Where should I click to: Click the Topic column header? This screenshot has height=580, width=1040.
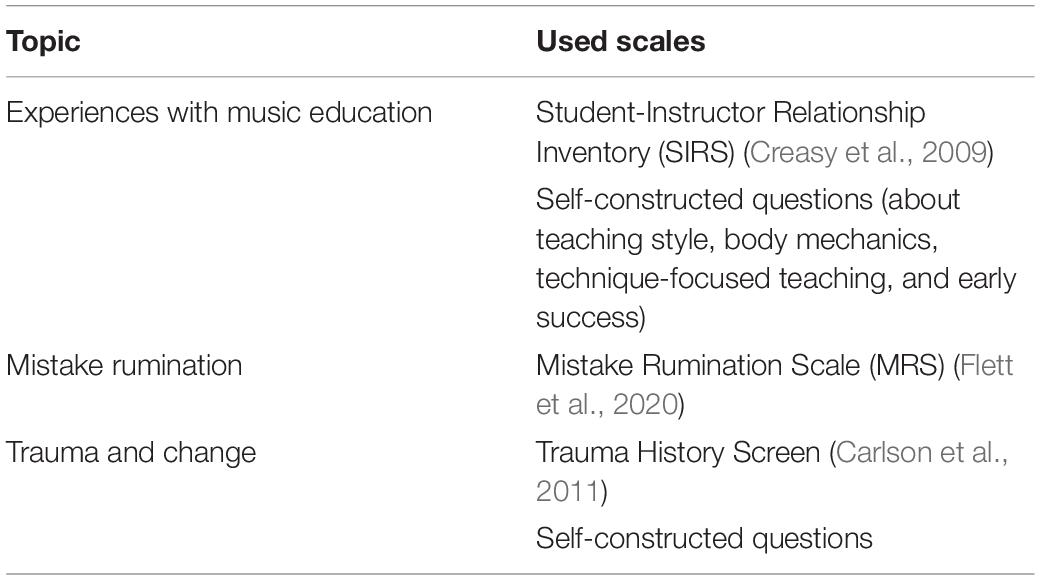click(43, 41)
